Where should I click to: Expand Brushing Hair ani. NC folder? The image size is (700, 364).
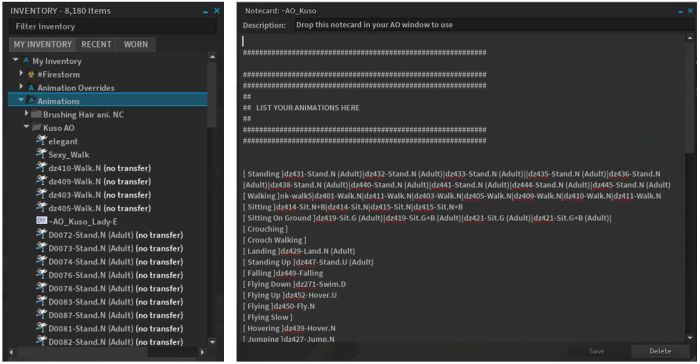point(26,113)
